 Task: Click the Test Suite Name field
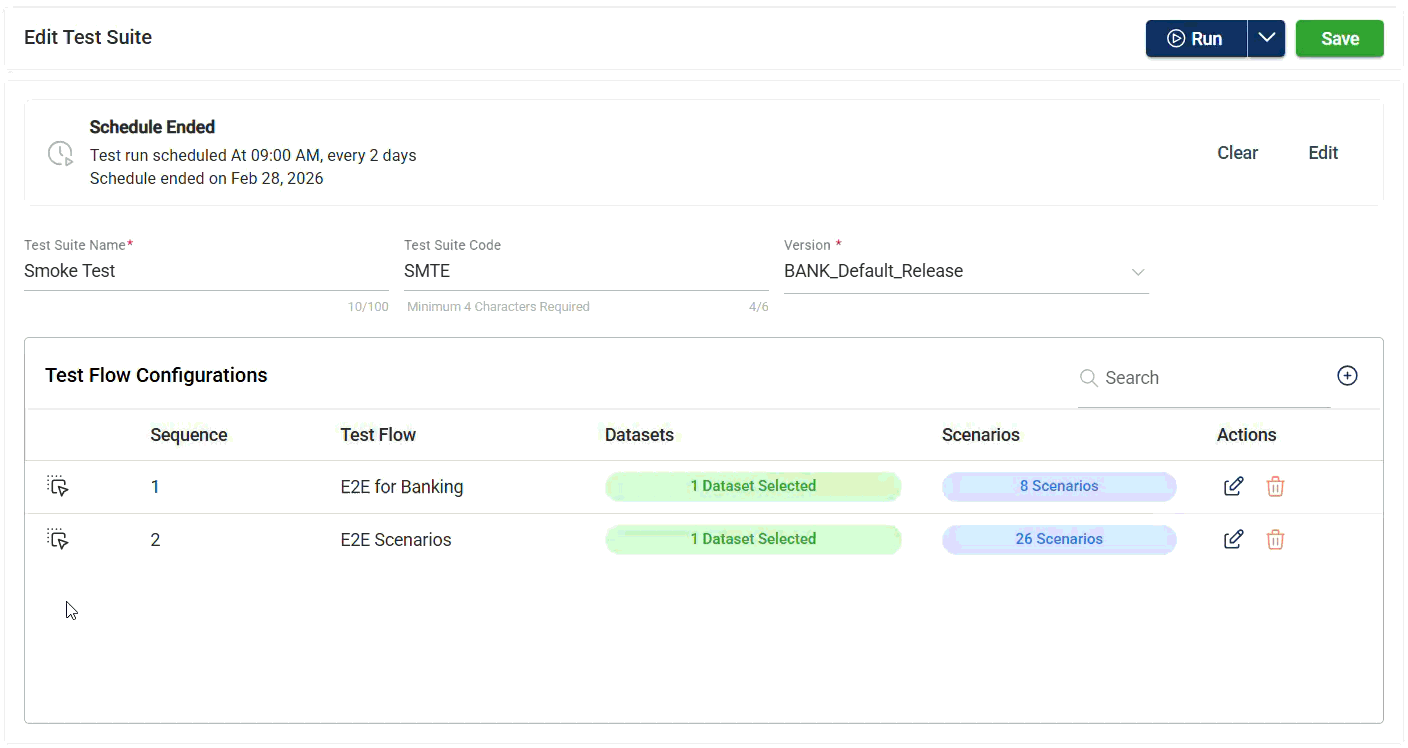coord(205,271)
